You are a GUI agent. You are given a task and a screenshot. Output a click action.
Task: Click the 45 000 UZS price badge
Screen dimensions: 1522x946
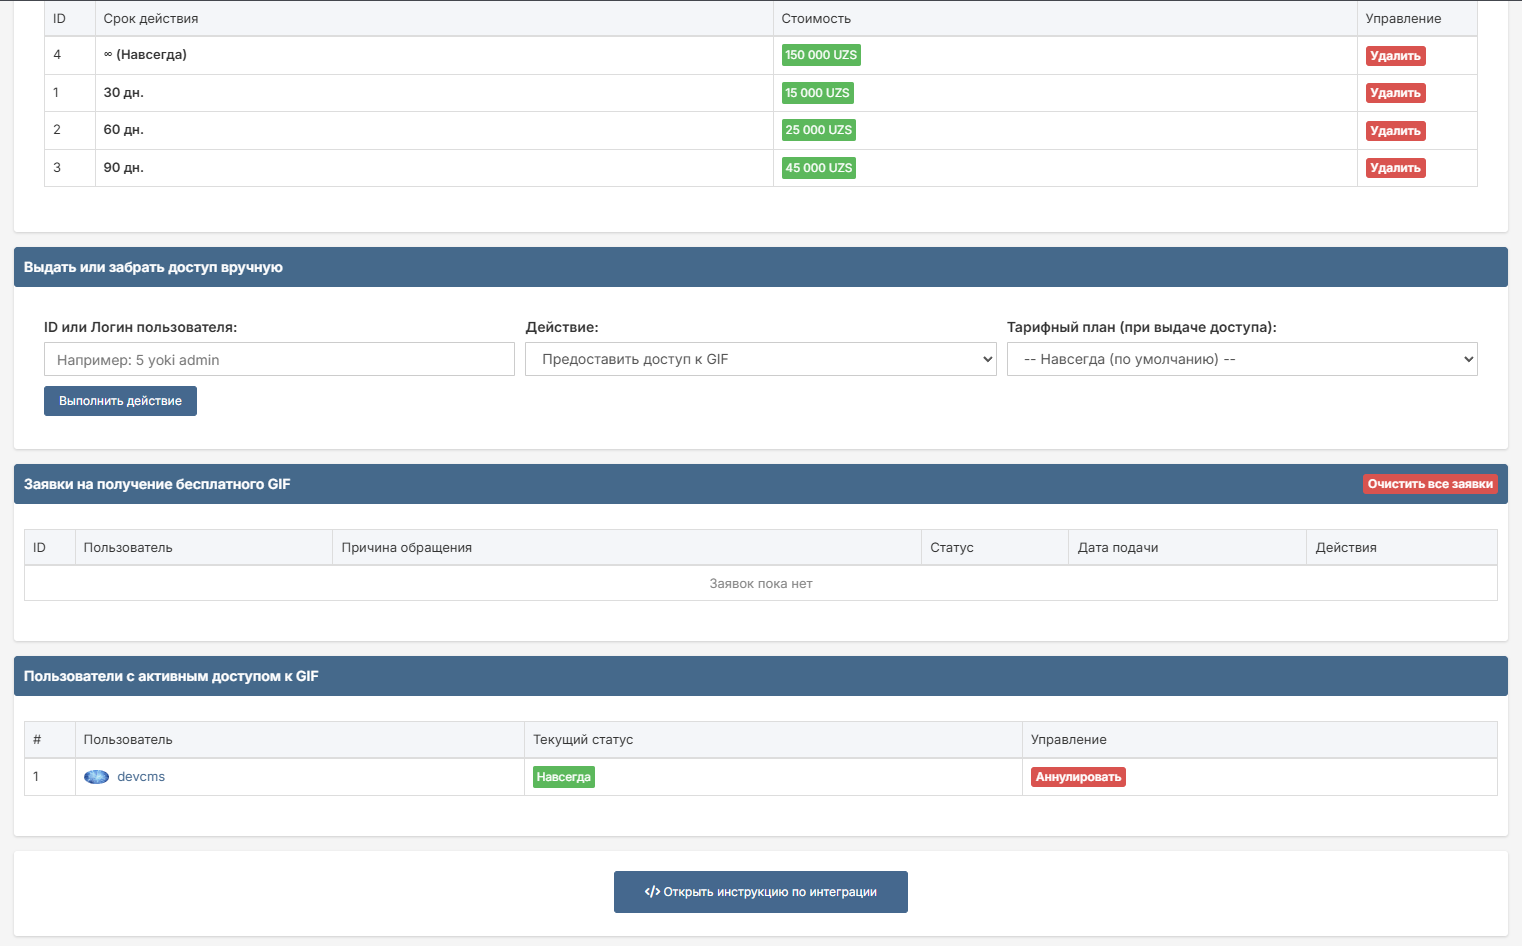coord(819,168)
